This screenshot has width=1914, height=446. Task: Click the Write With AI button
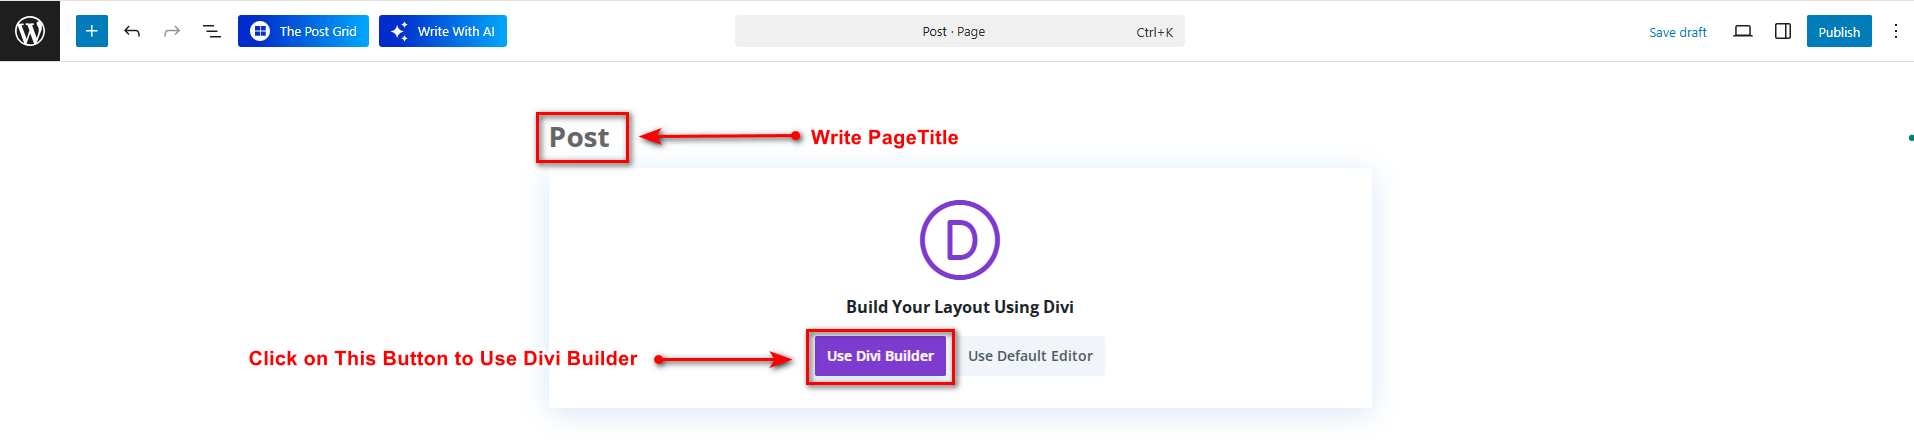[443, 31]
